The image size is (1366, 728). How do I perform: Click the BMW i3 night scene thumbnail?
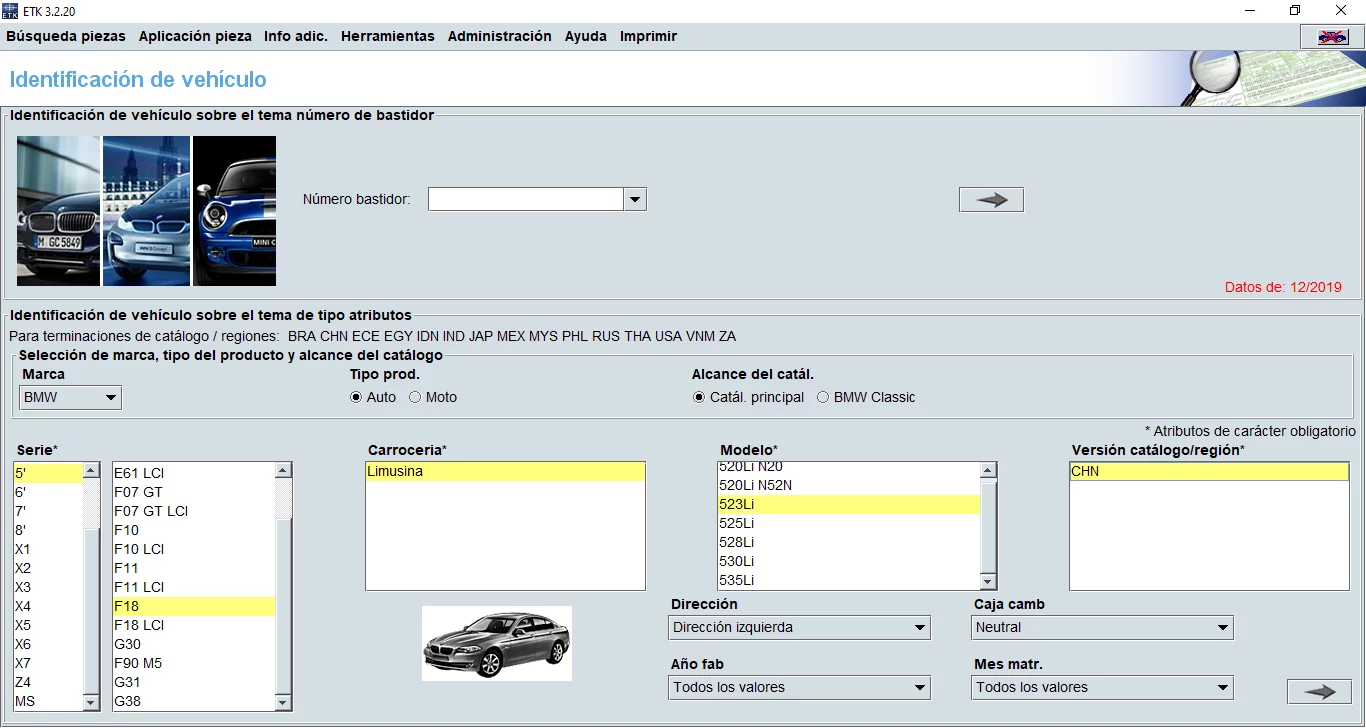146,210
